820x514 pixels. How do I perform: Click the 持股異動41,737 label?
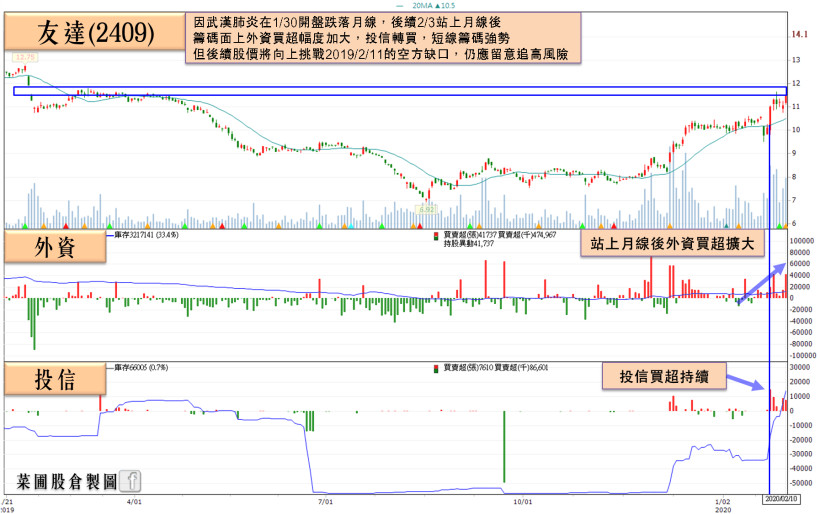[469, 244]
